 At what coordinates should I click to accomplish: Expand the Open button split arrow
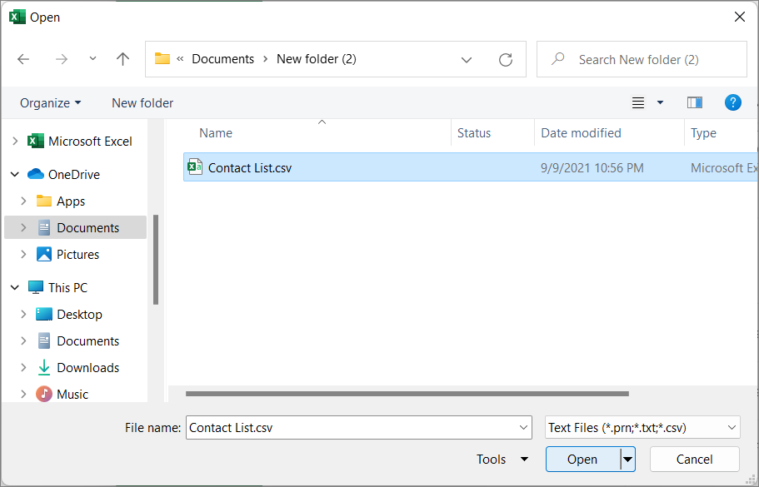[627, 459]
